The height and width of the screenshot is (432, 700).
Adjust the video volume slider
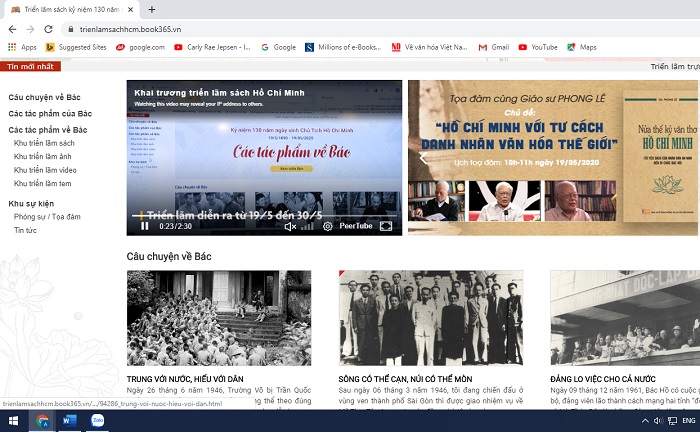tap(307, 227)
